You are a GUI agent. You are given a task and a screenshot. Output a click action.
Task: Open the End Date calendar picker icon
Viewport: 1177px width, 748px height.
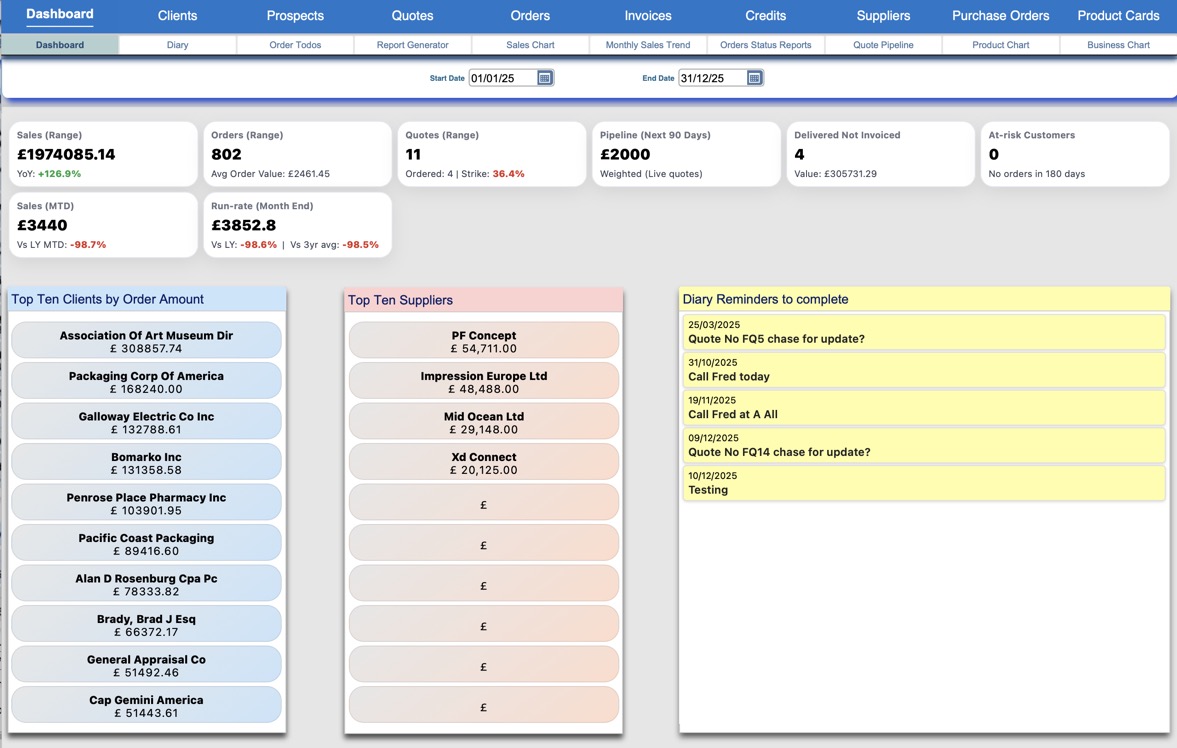(754, 78)
